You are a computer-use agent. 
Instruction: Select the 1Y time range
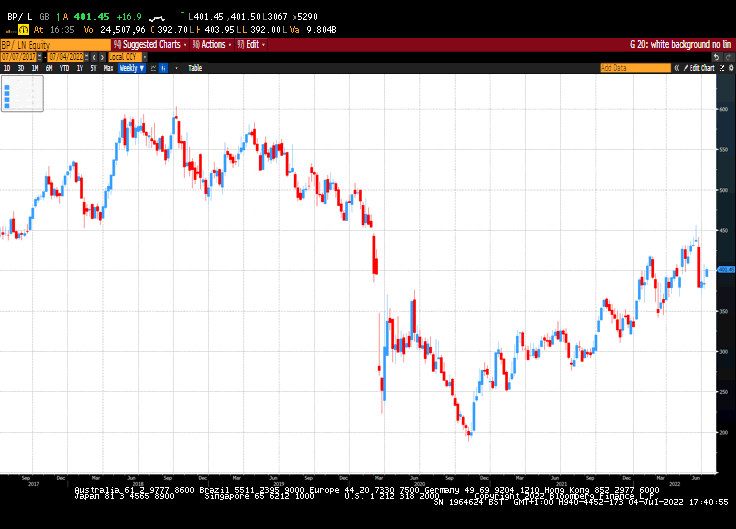tap(80, 68)
